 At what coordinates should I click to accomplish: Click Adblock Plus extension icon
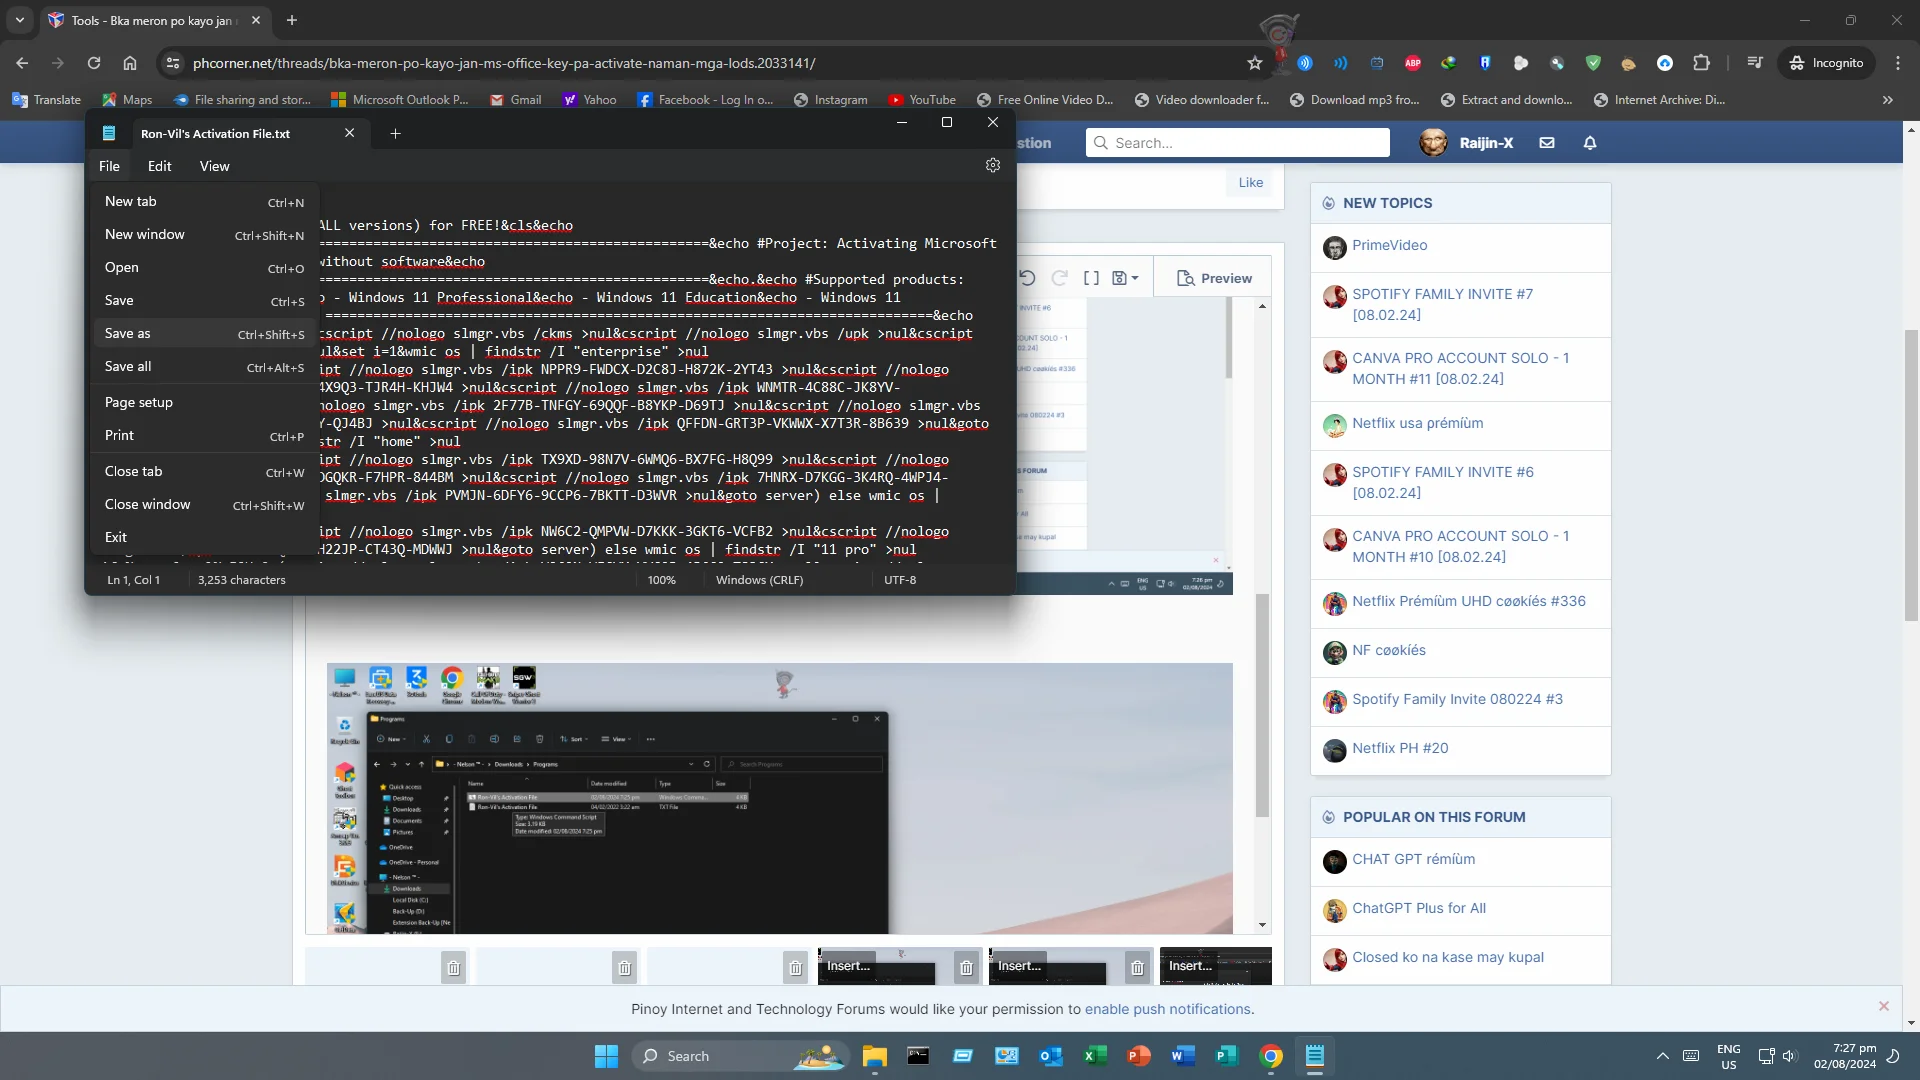[x=1413, y=63]
